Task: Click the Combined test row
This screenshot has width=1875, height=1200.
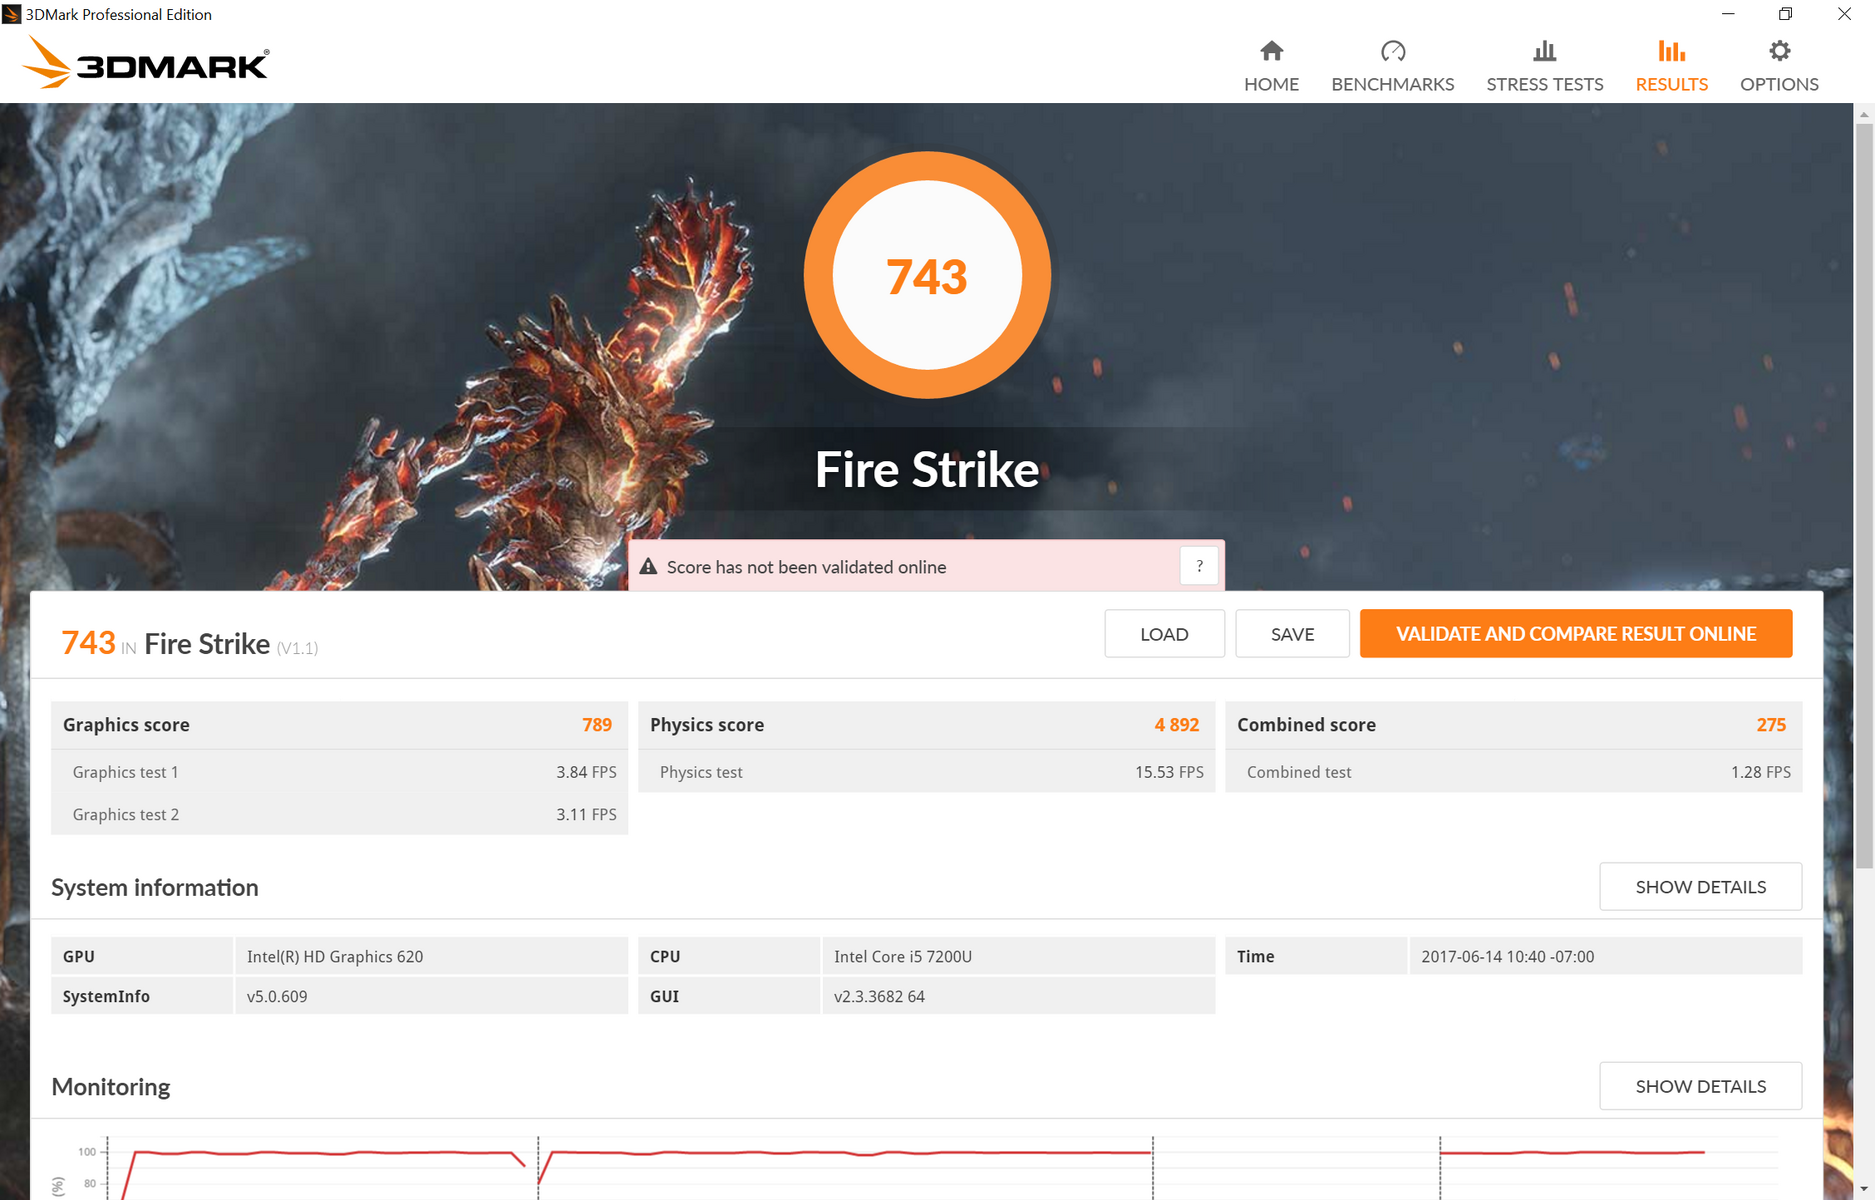Action: pyautogui.click(x=1513, y=772)
